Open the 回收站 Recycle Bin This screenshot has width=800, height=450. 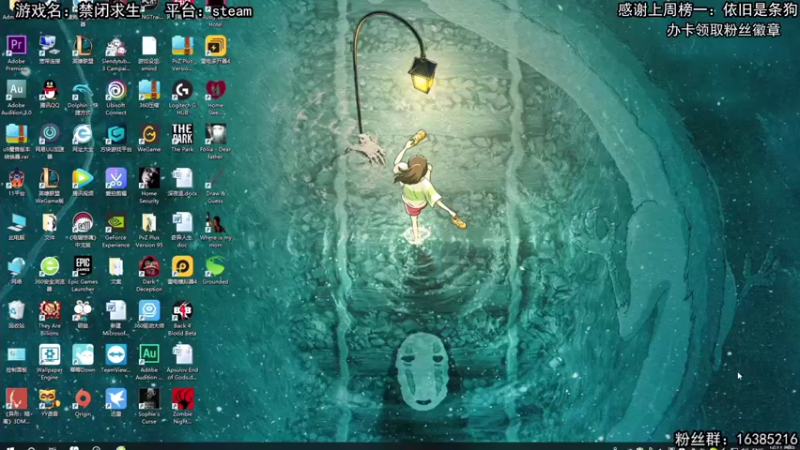(x=16, y=310)
